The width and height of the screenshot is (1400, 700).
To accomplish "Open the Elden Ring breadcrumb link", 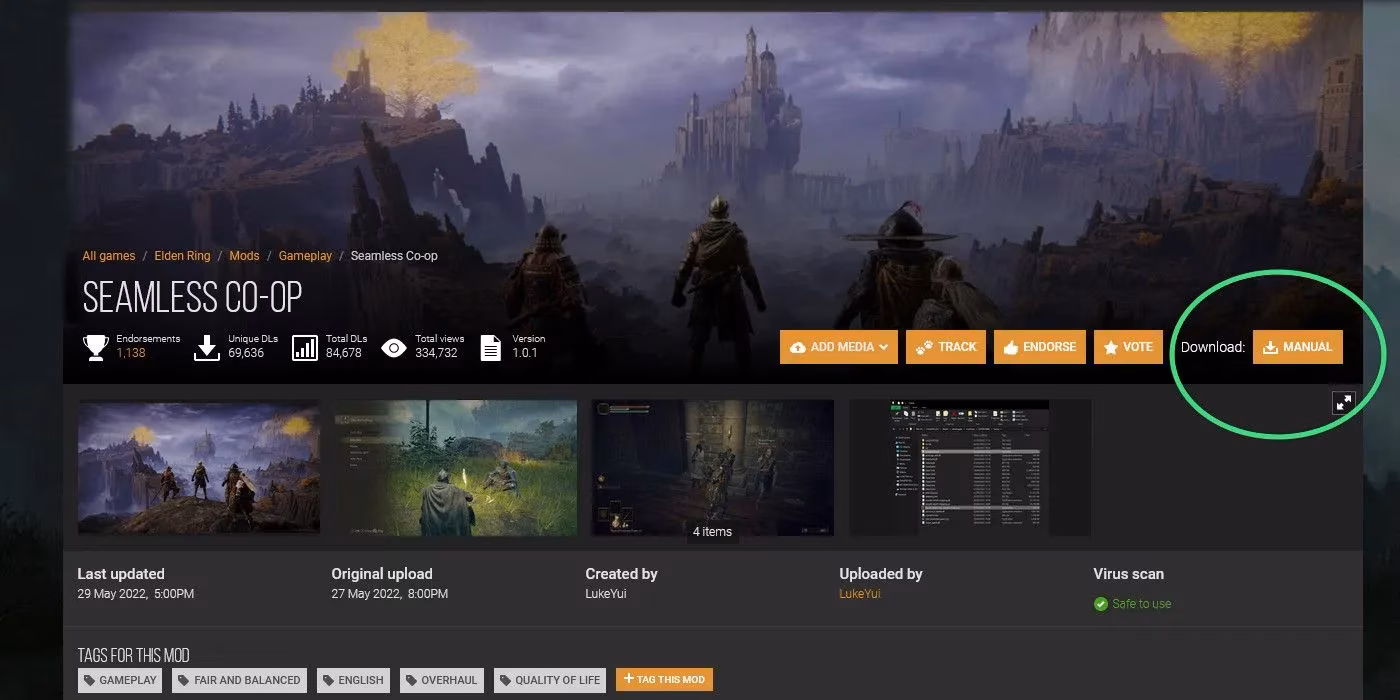I will 182,256.
